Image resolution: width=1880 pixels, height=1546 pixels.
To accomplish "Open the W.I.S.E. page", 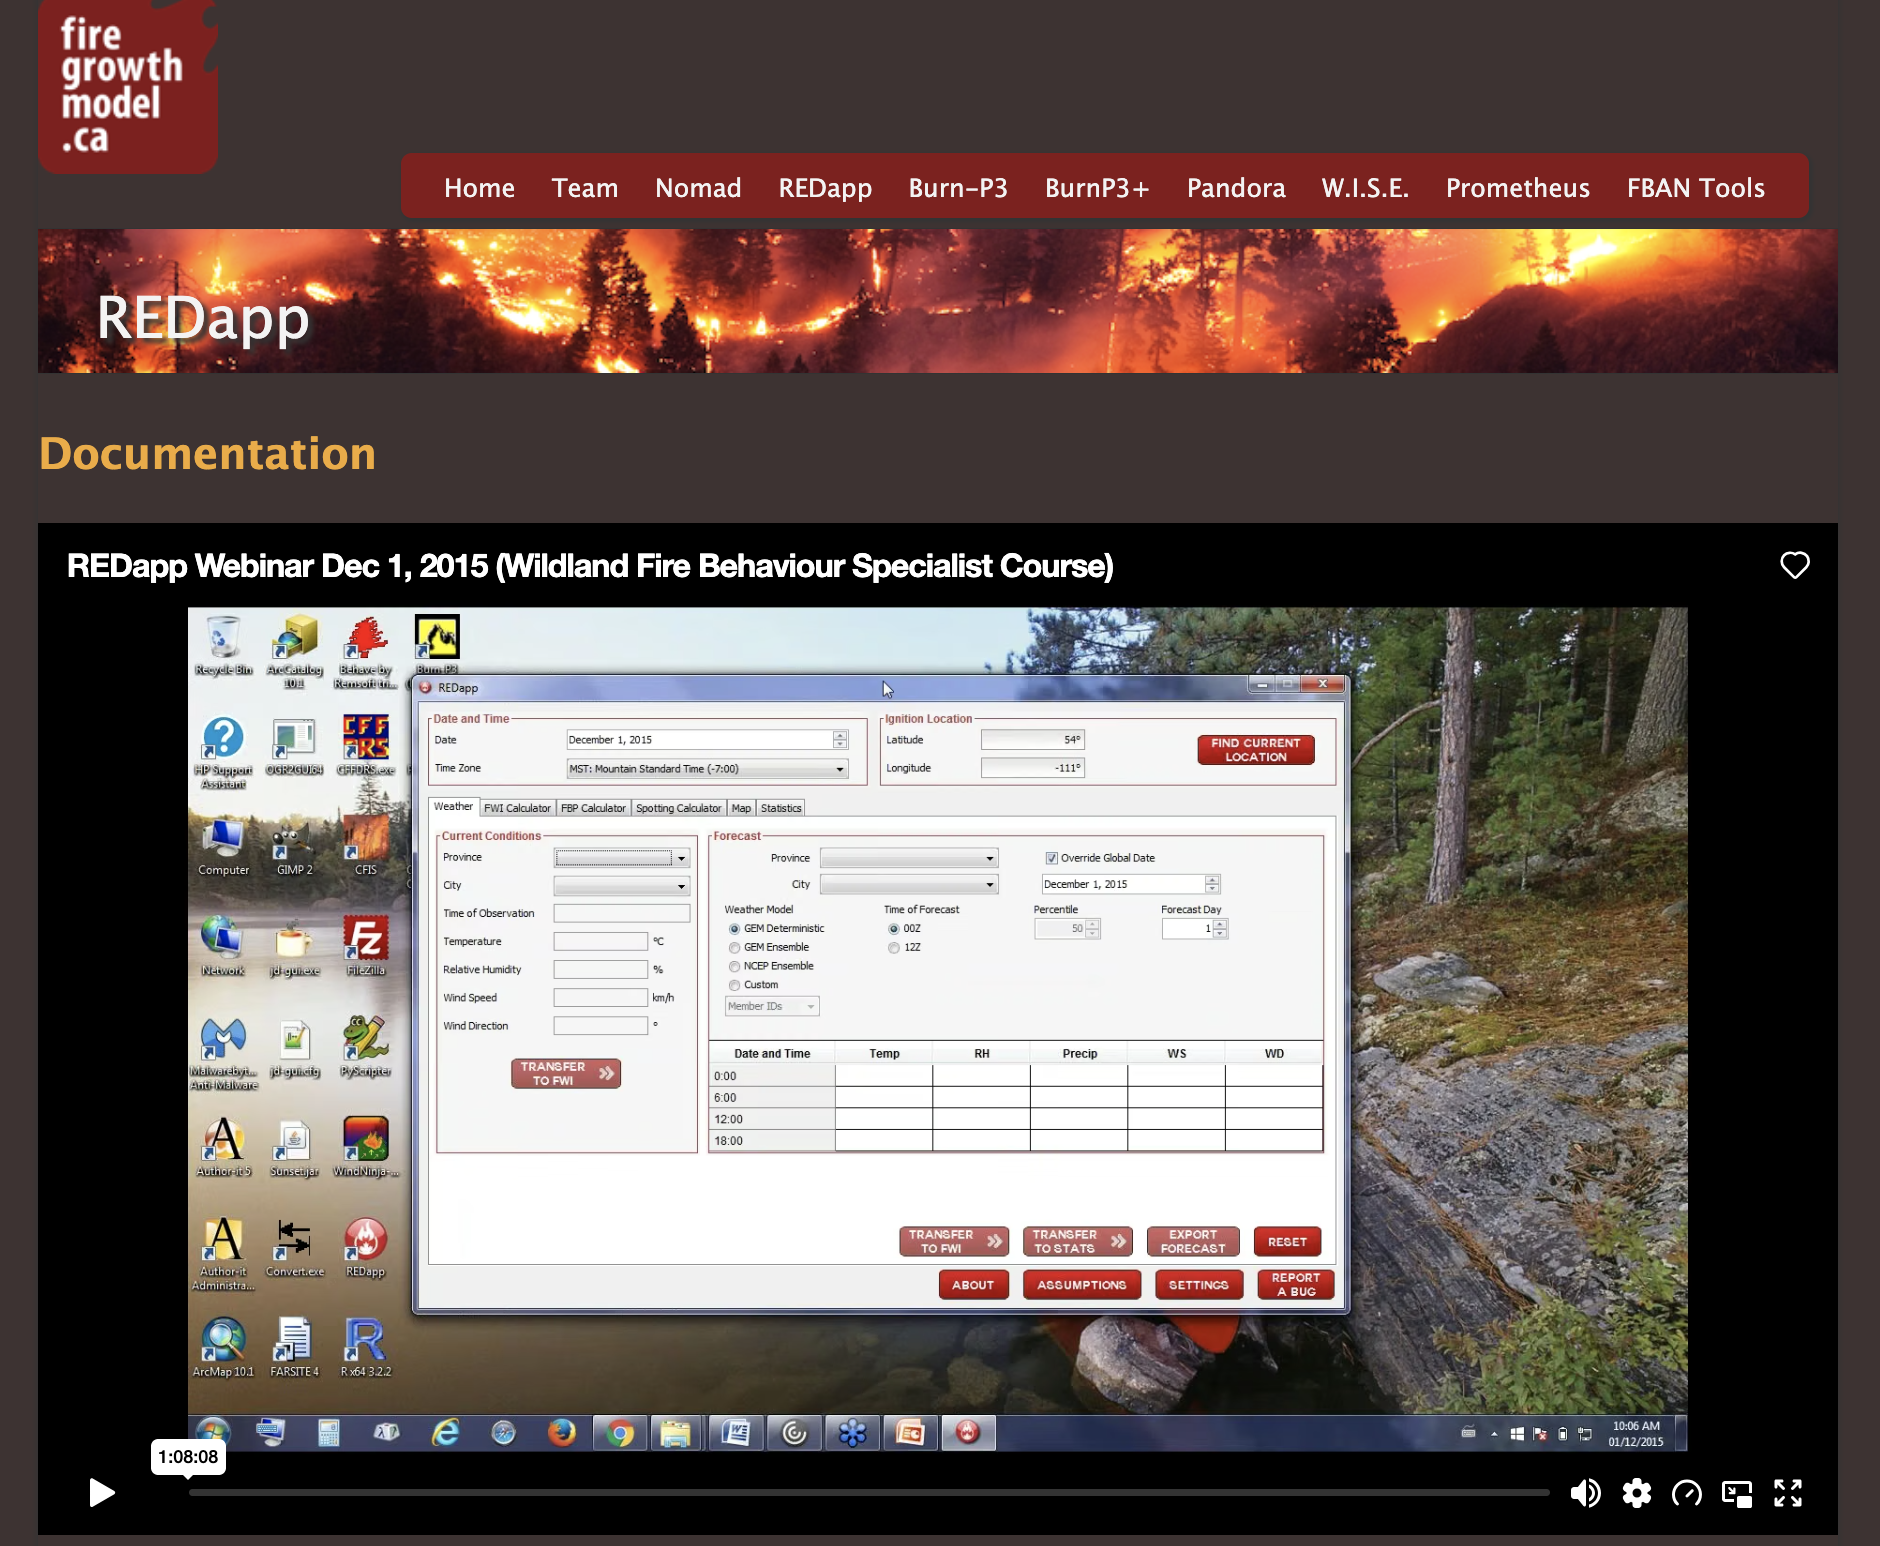I will click(x=1365, y=188).
